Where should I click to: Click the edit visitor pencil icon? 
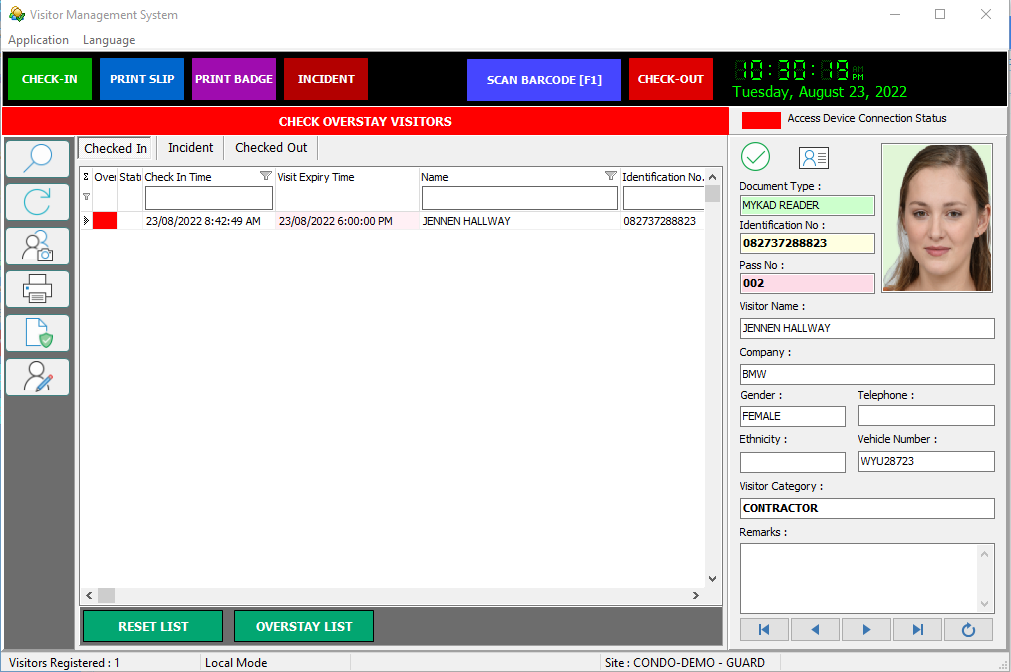[38, 377]
